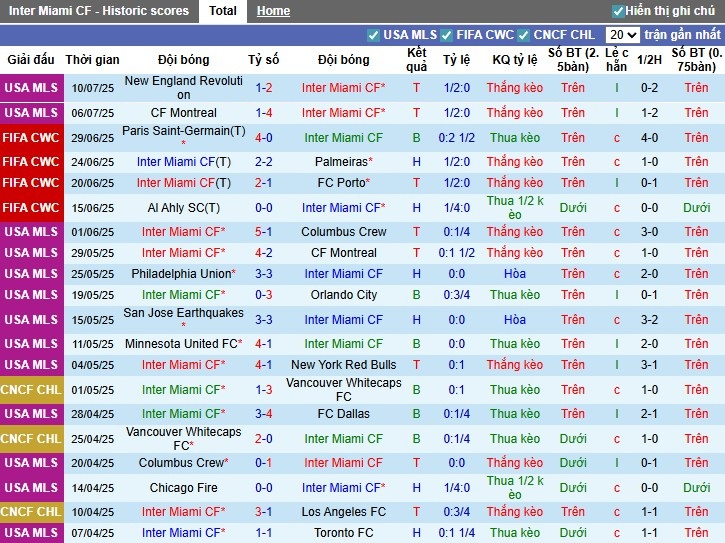Switch to the Total tab
The width and height of the screenshot is (725, 543).
pos(222,11)
